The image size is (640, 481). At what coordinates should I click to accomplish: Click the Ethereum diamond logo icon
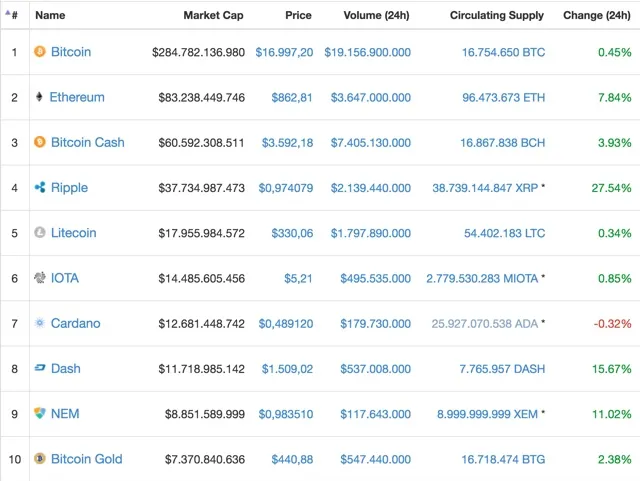pyautogui.click(x=39, y=97)
